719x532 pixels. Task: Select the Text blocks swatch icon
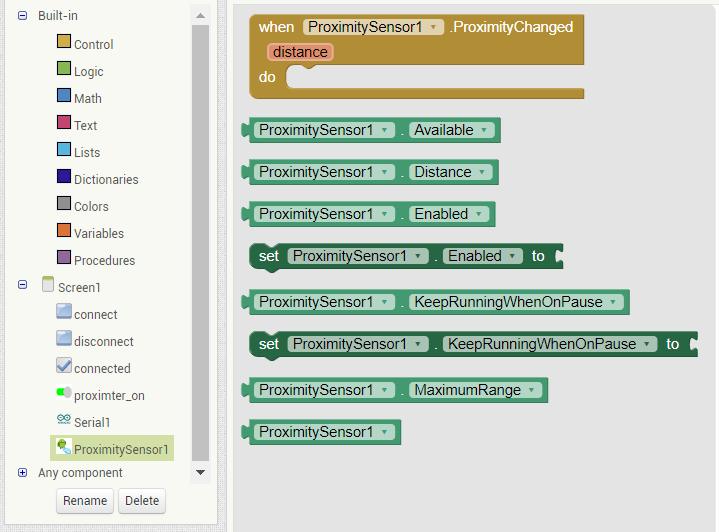point(64,122)
